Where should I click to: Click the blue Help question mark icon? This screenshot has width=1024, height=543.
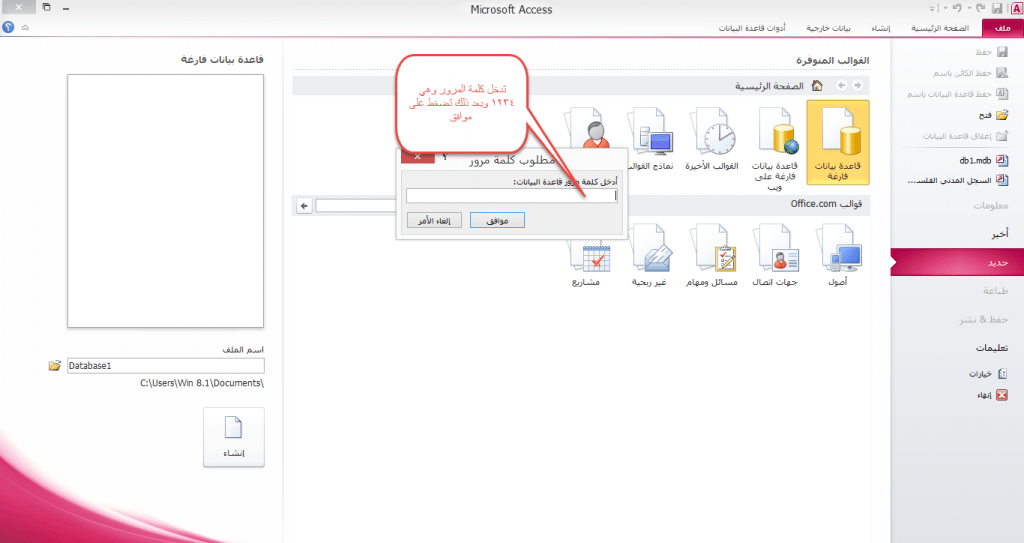[8, 27]
